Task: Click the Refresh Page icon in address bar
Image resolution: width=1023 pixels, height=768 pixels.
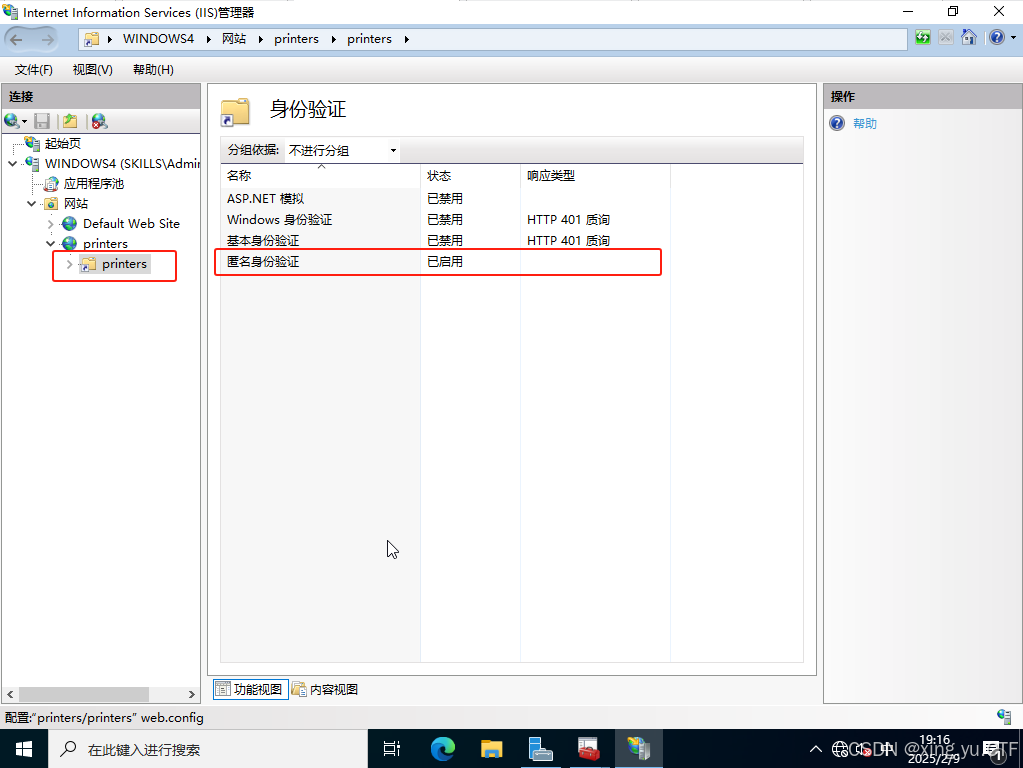Action: click(922, 38)
